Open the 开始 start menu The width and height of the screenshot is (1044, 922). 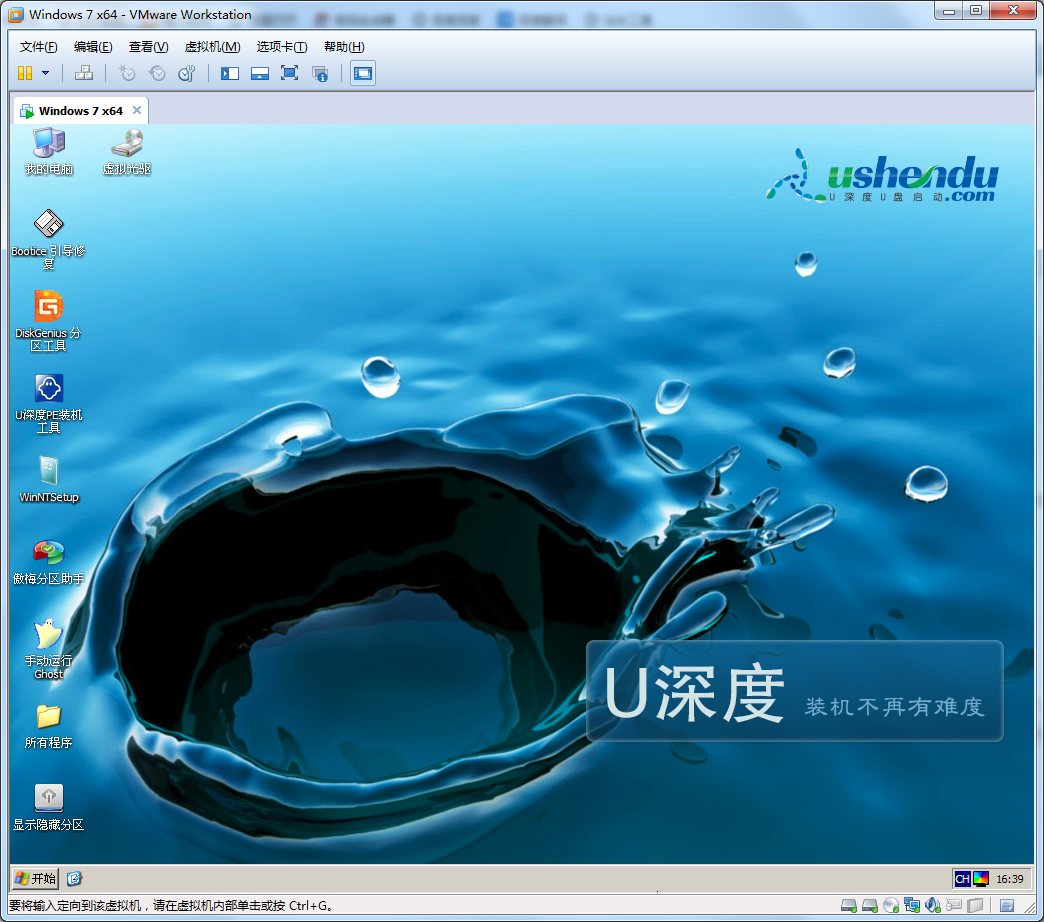[35, 879]
